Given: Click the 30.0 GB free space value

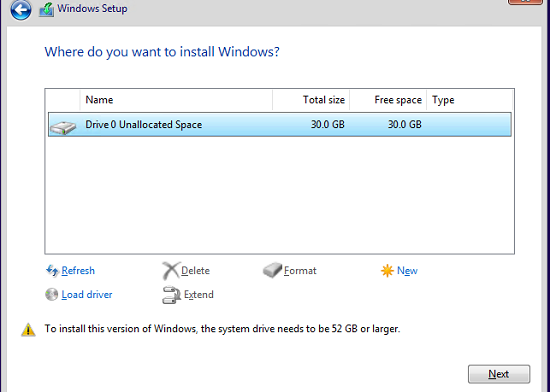Looking at the screenshot, I should [404, 124].
